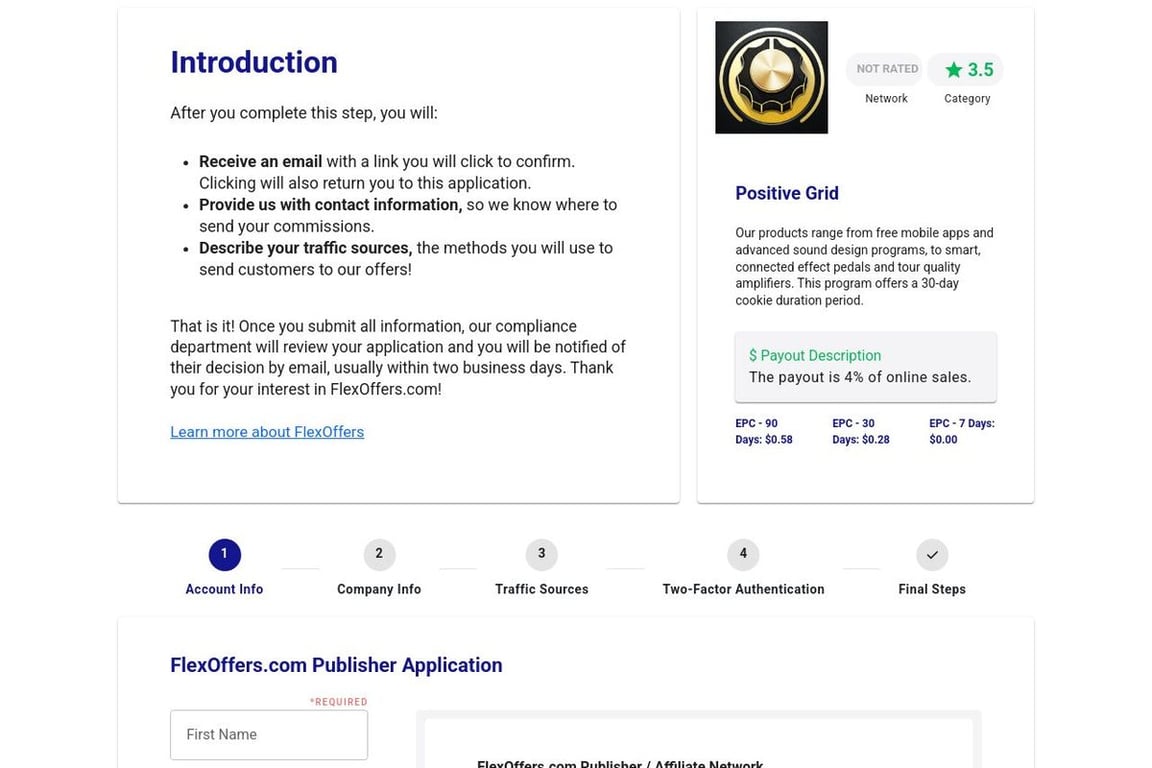This screenshot has height=768, width=1152.
Task: Click the Positive Grid product description paragraph
Action: (x=865, y=266)
